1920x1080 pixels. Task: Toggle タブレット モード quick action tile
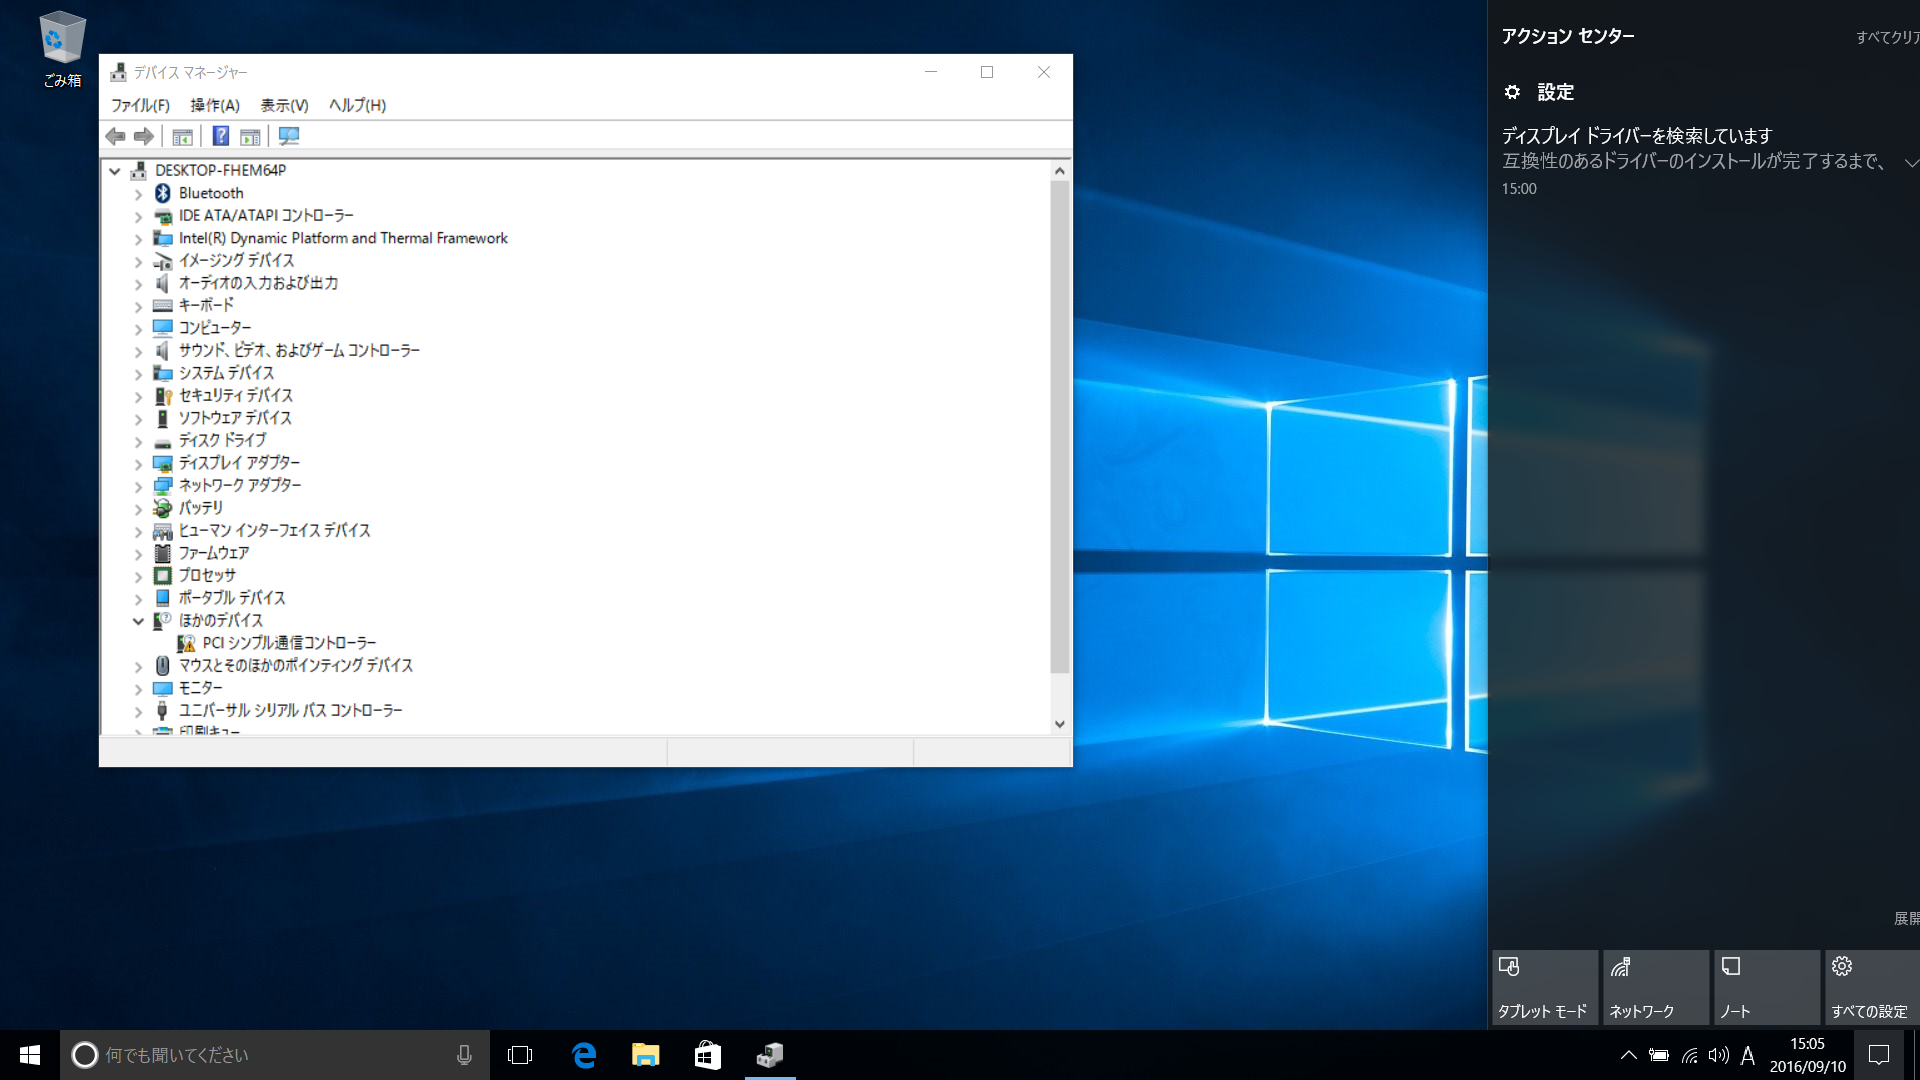1544,987
